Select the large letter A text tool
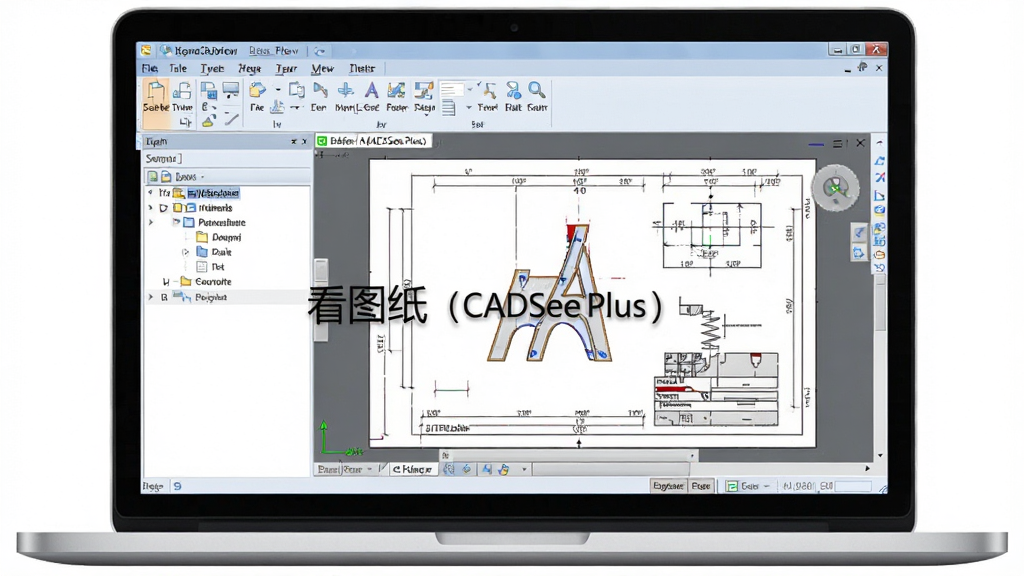The image size is (1024, 576). pos(371,90)
